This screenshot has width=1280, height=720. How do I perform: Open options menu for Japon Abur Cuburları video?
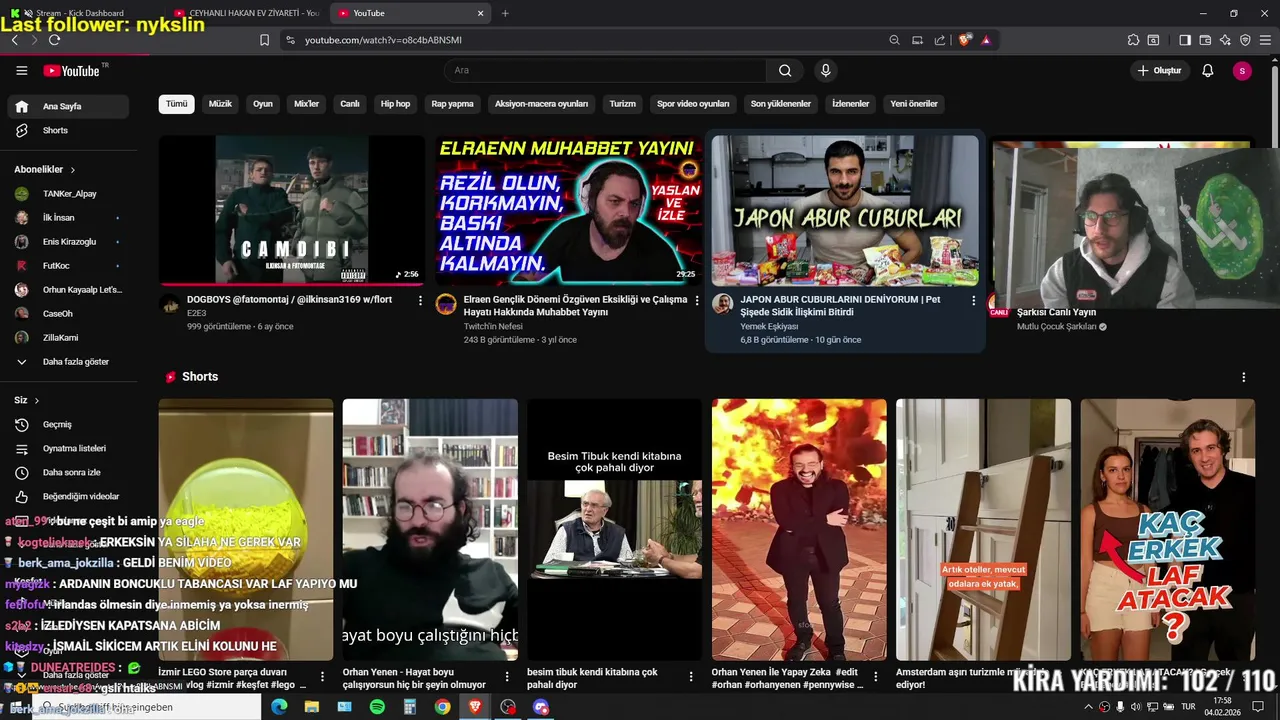973,300
